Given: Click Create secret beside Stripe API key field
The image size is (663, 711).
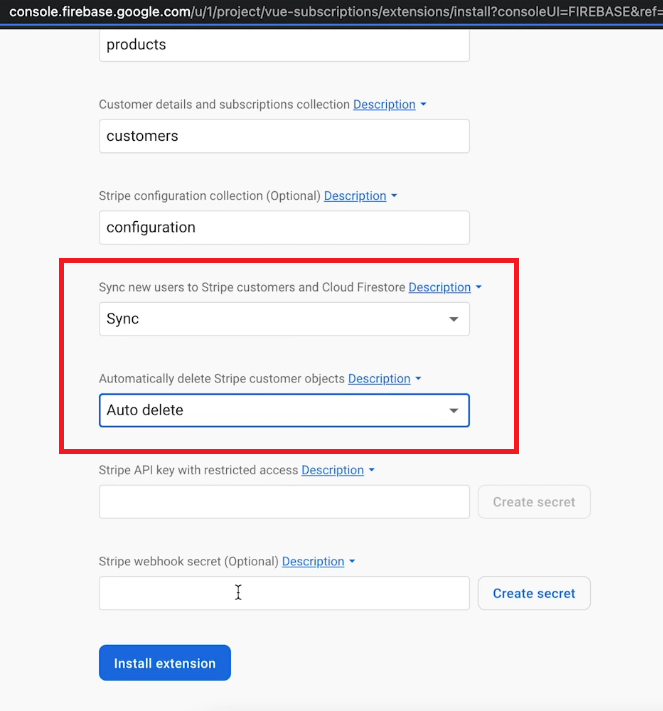Looking at the screenshot, I should click(534, 502).
